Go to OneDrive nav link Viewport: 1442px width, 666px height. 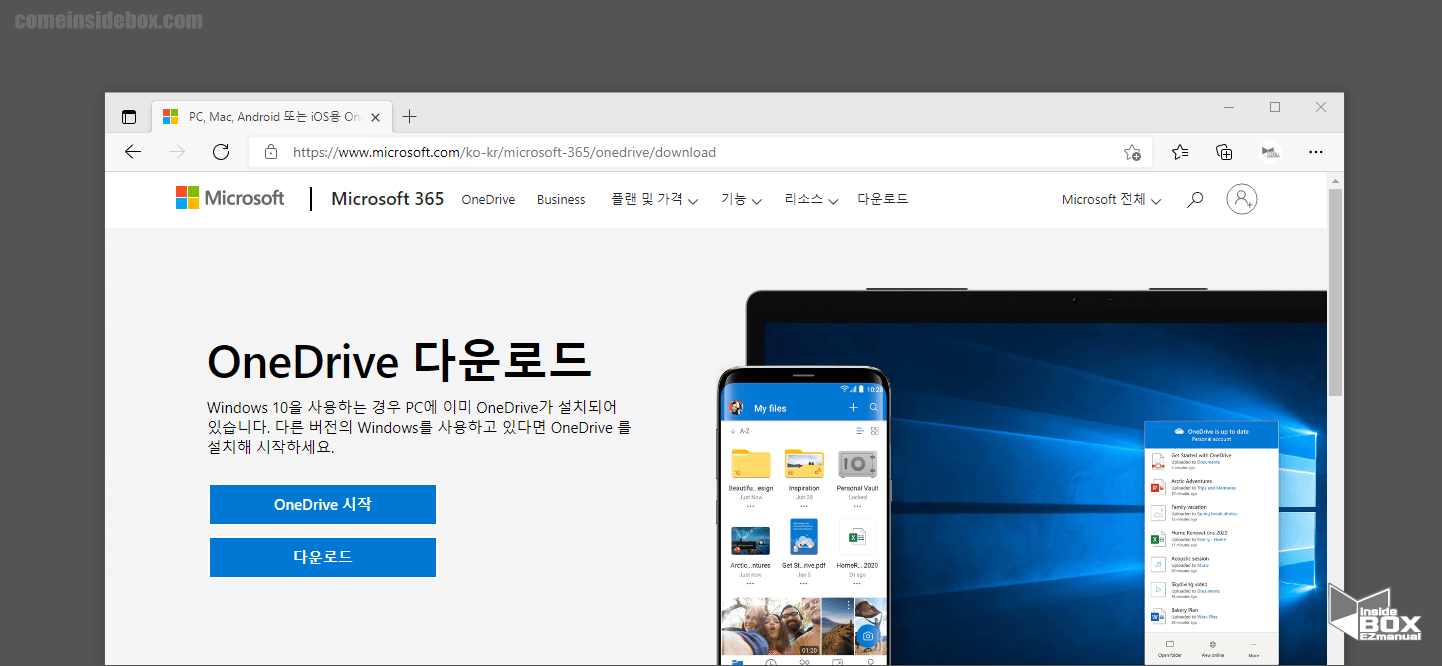488,199
